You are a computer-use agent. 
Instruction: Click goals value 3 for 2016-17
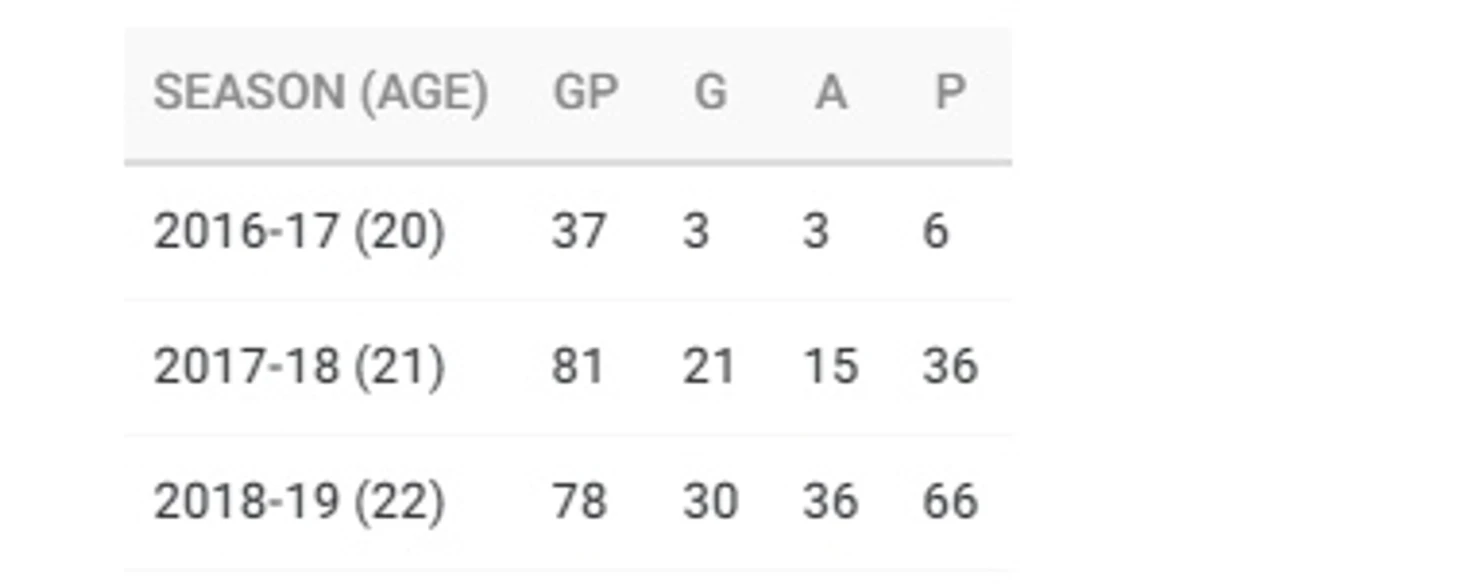point(696,232)
